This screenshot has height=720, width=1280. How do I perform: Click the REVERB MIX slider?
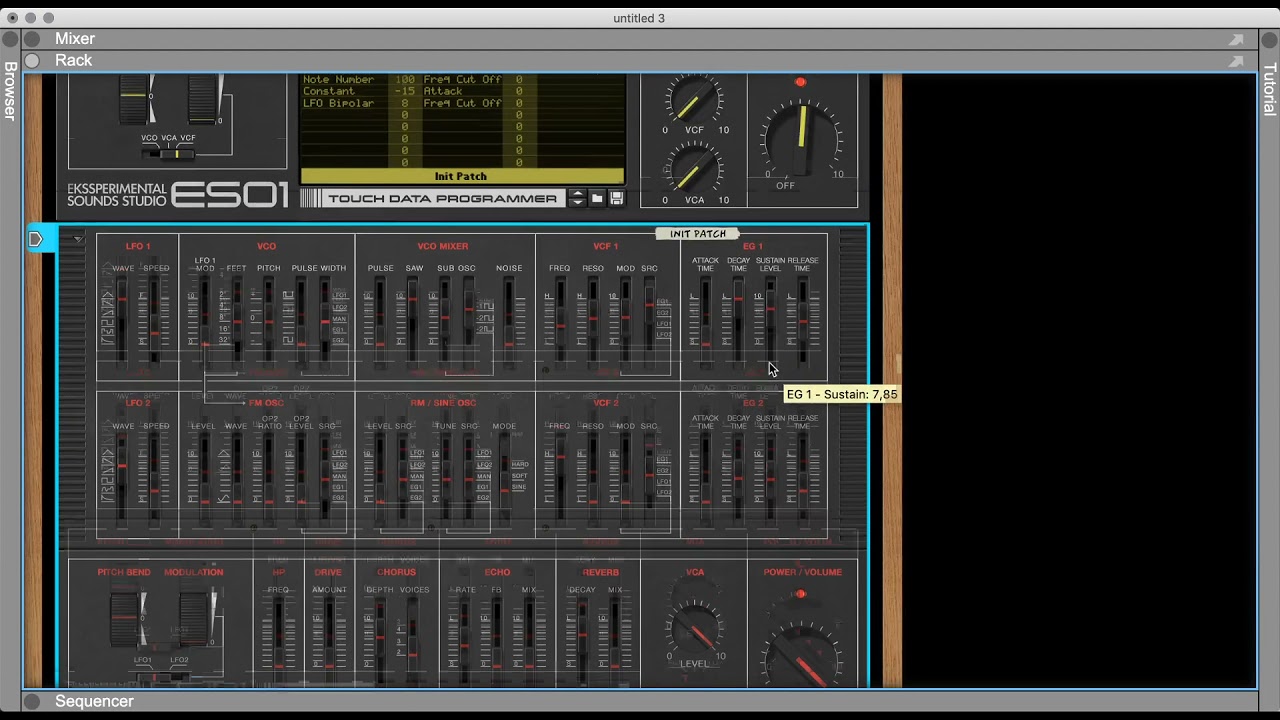click(x=614, y=640)
